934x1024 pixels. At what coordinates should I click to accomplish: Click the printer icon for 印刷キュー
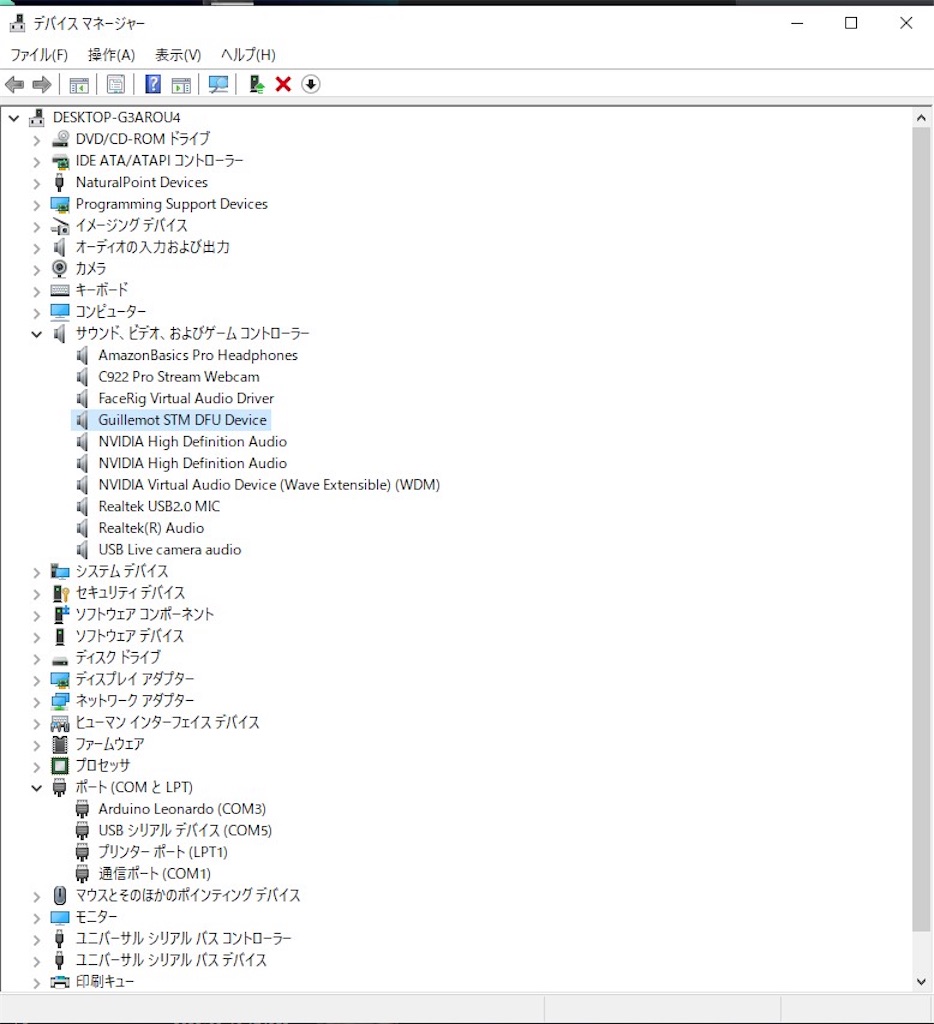[60, 982]
